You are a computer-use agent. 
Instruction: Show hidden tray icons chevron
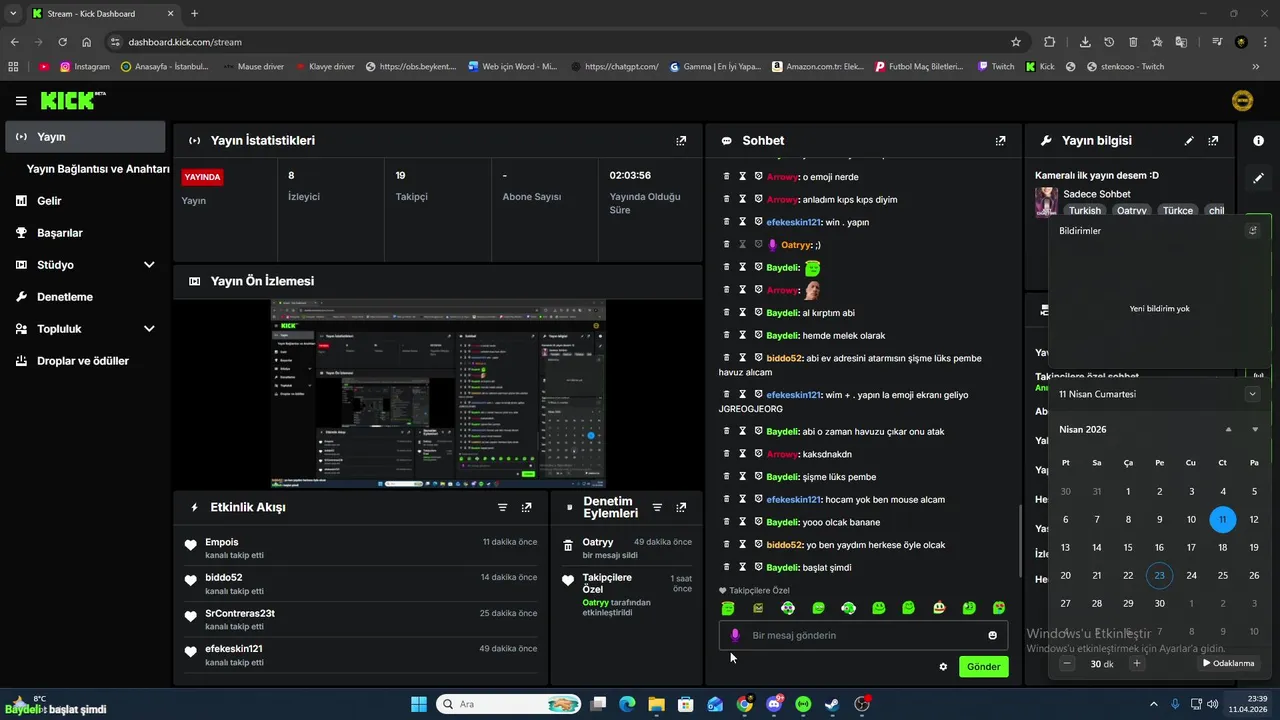pos(1153,704)
